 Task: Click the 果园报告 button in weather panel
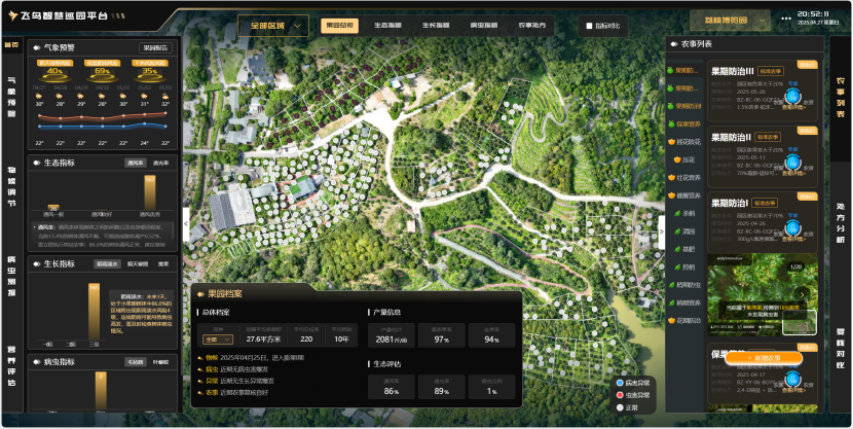155,47
